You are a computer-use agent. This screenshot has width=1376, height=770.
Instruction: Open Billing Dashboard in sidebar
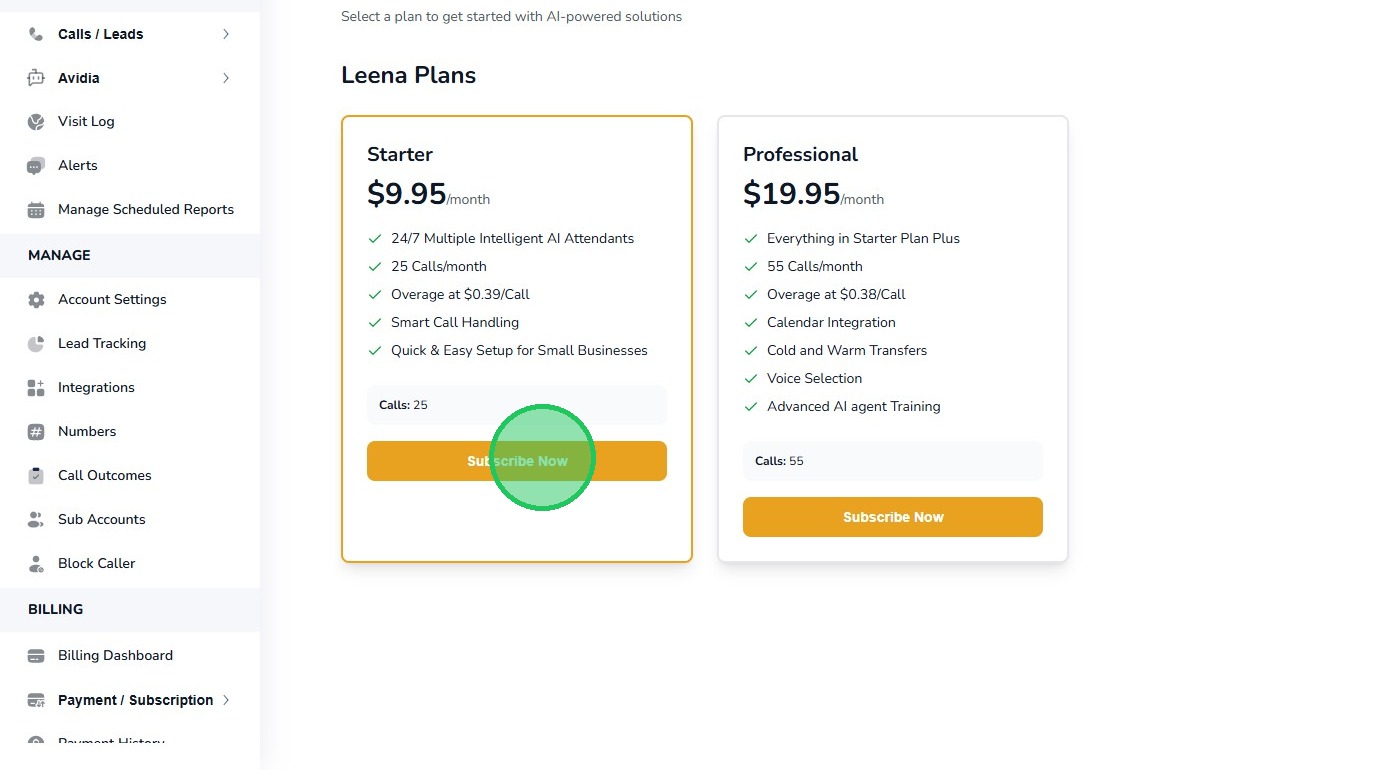(115, 656)
